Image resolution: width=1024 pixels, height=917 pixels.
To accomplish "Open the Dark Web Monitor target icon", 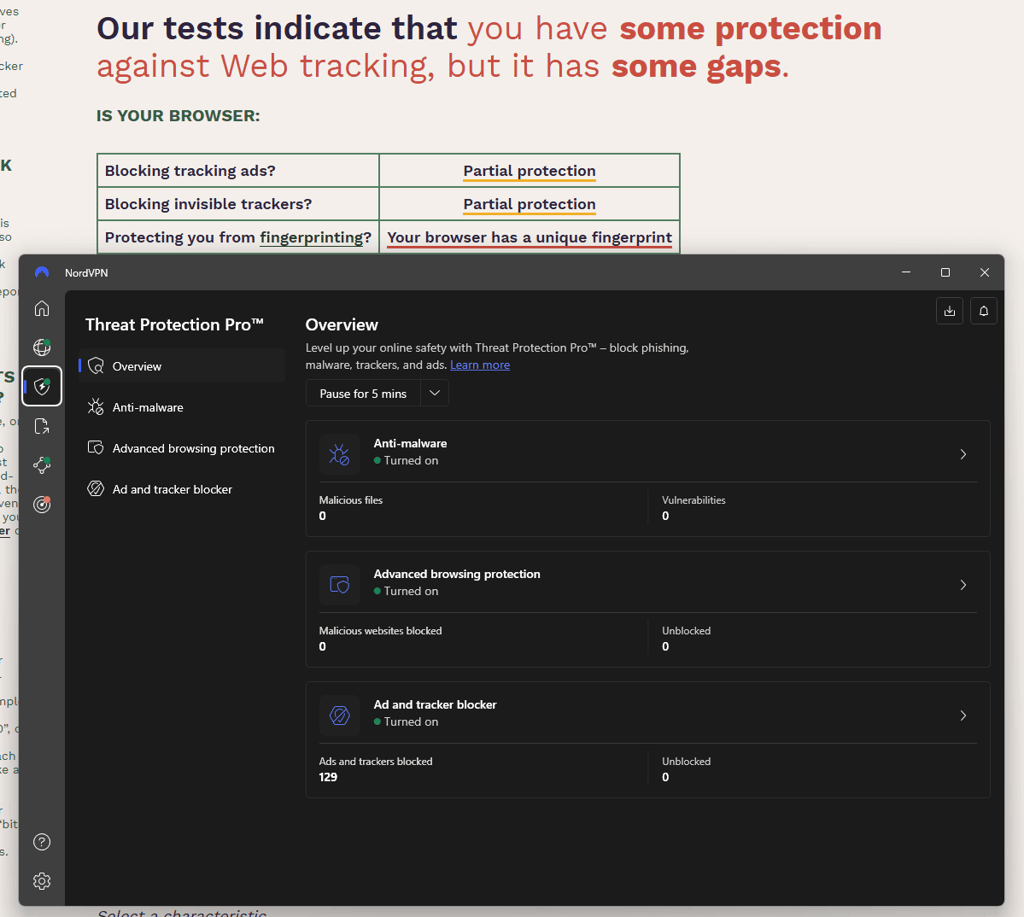I will coord(42,504).
